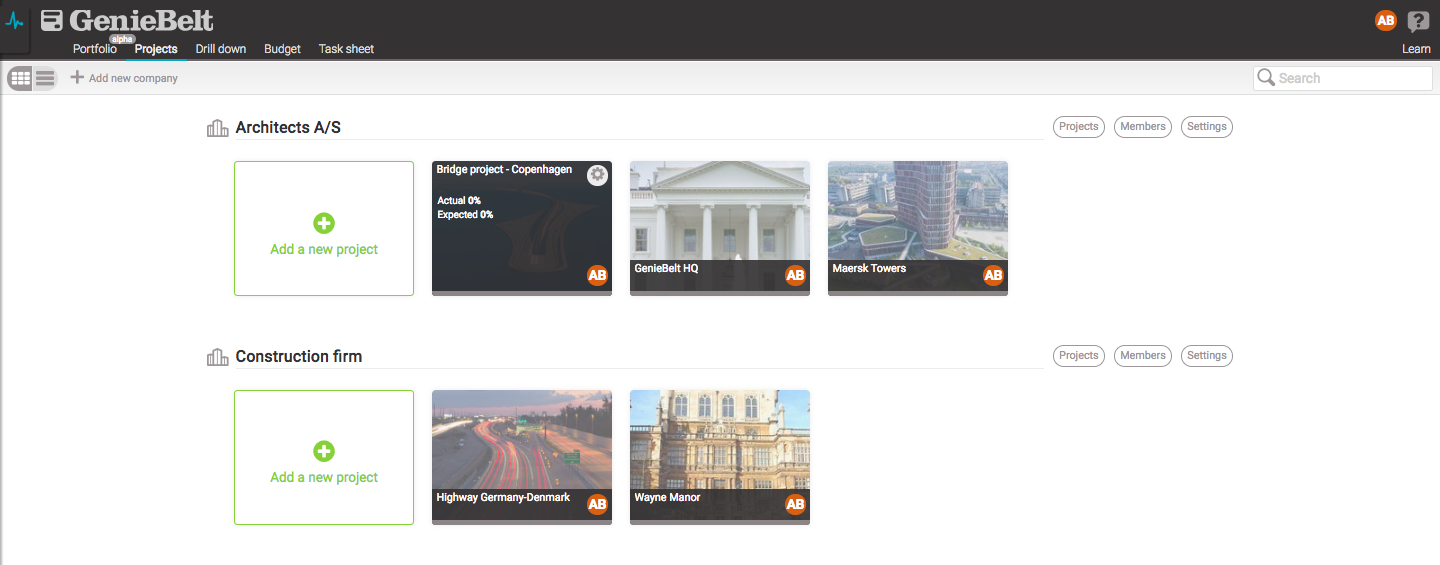Click the Construction firm company heading
The image size is (1440, 565).
click(x=299, y=357)
